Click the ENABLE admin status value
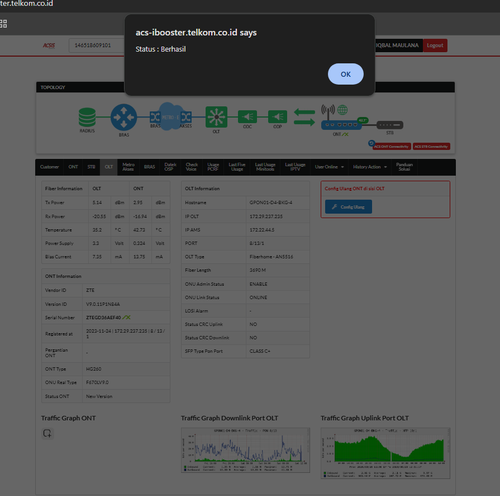 coord(258,284)
